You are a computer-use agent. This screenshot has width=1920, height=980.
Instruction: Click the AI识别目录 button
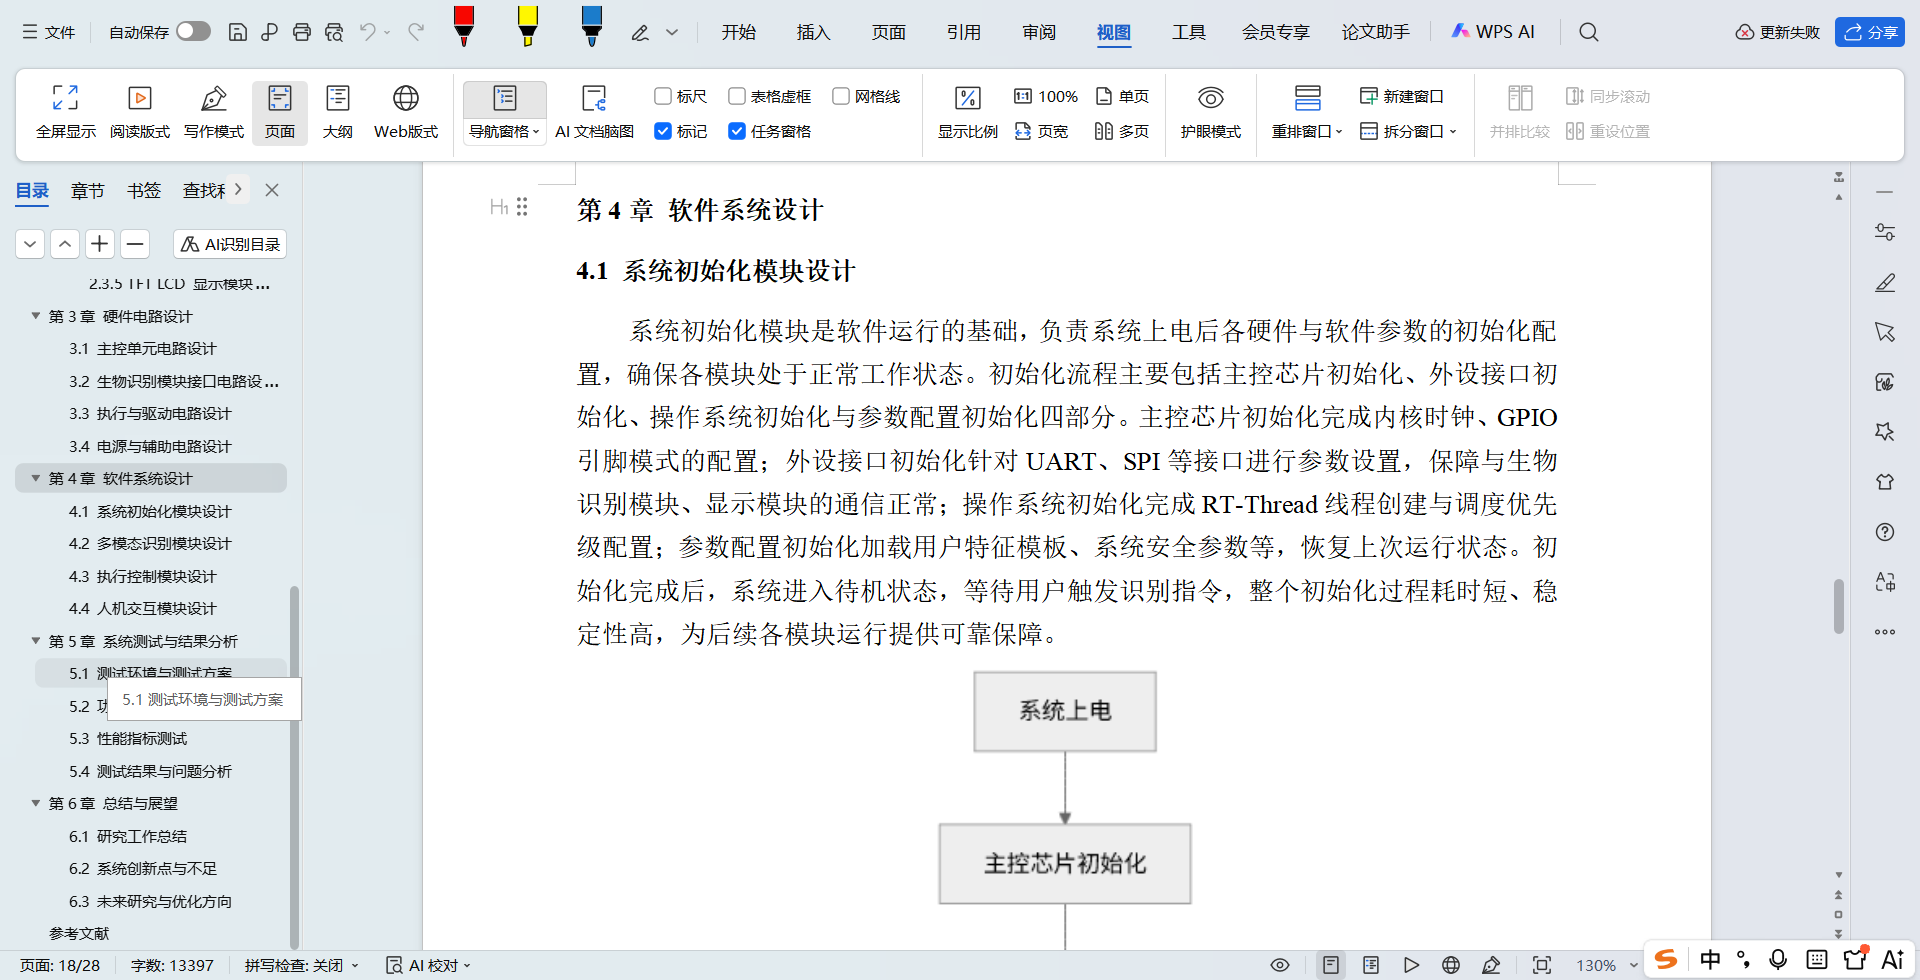(230, 244)
